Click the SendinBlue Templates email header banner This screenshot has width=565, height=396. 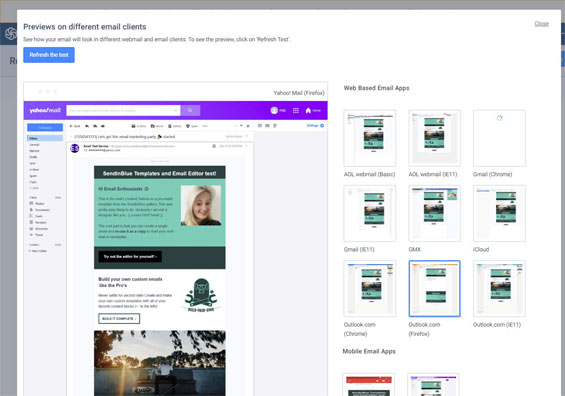[x=160, y=173]
